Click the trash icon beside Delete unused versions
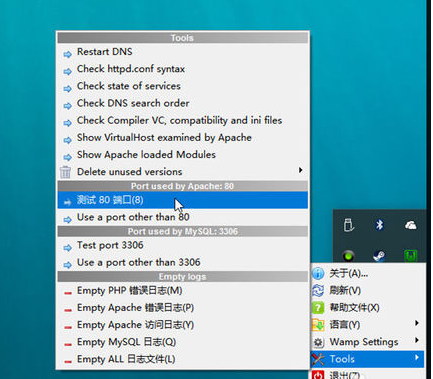 click(65, 172)
